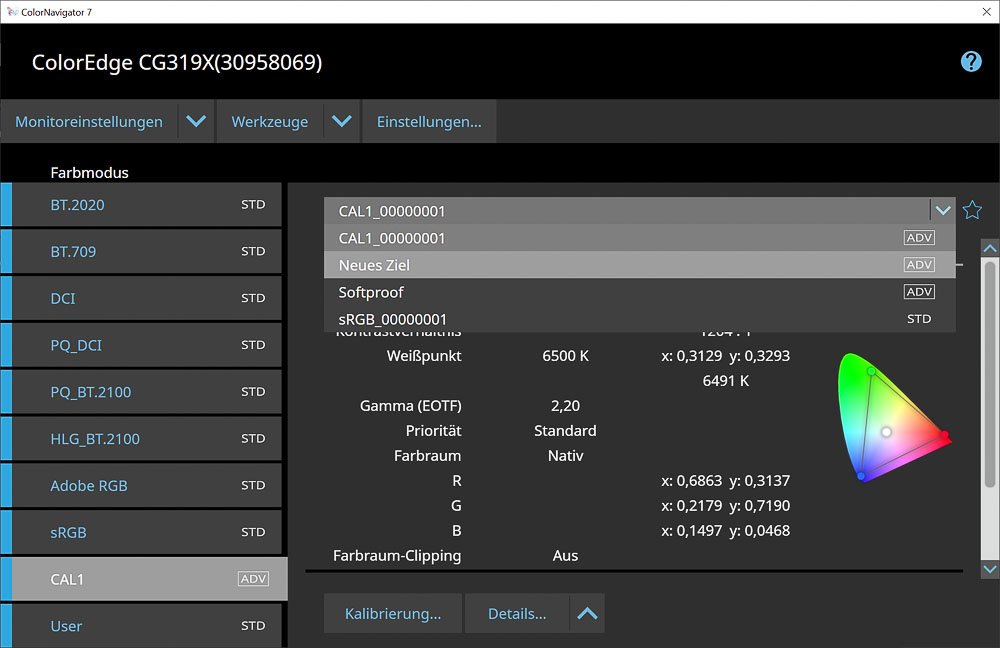Select the BT.709 color mode

pyautogui.click(x=147, y=251)
